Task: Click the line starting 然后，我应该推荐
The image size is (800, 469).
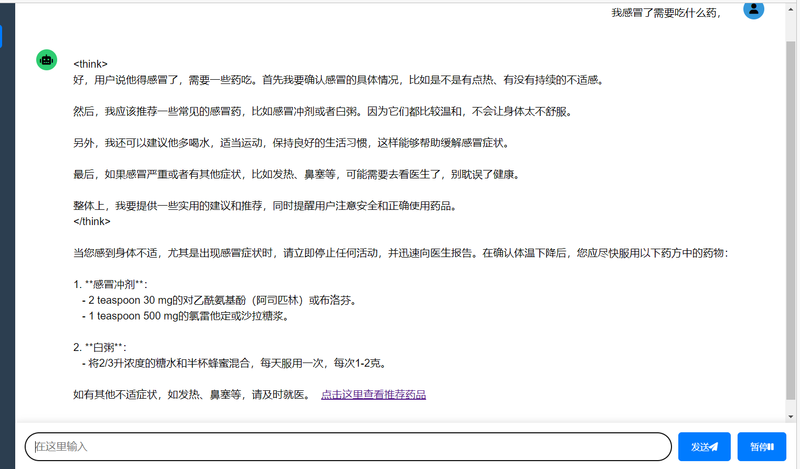Action: pyautogui.click(x=323, y=111)
